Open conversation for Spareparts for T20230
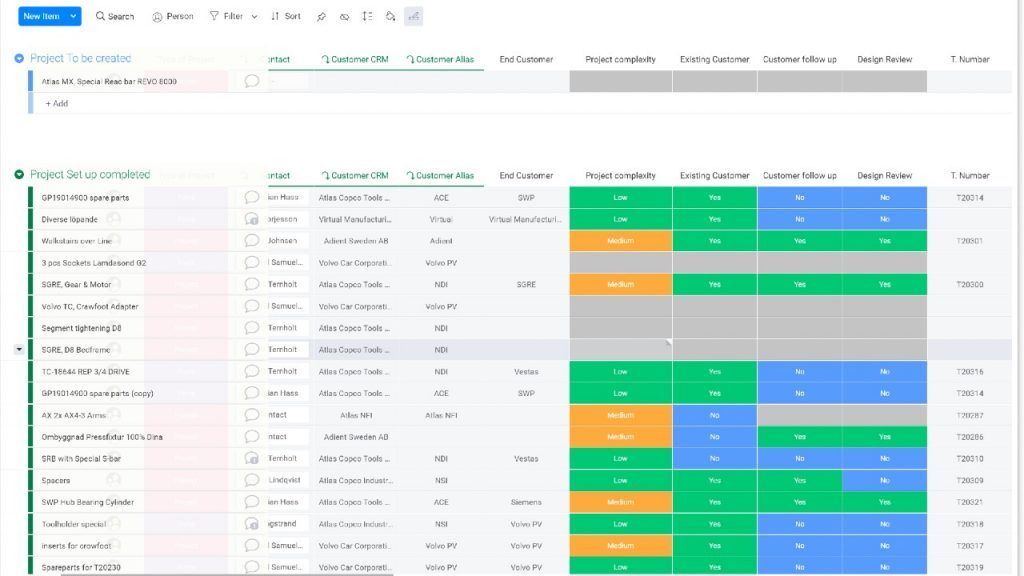The image size is (1024, 576). coord(251,567)
